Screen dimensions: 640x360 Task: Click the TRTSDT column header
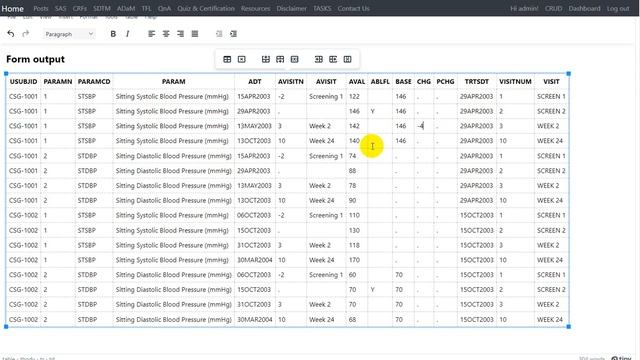(x=477, y=82)
